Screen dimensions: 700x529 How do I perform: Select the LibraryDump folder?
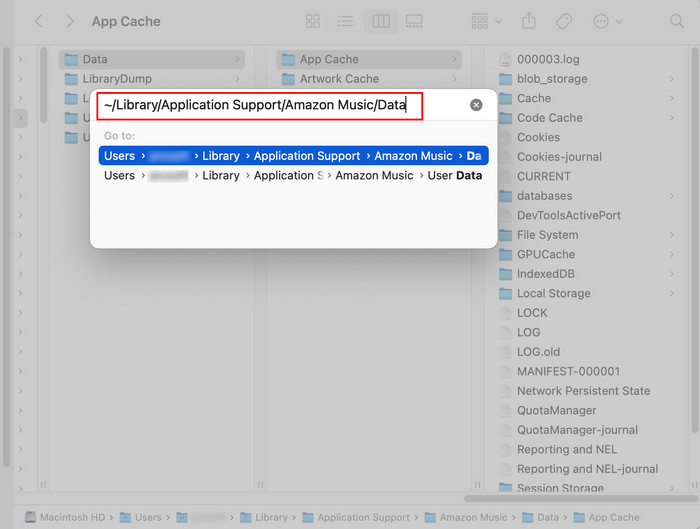coord(152,79)
